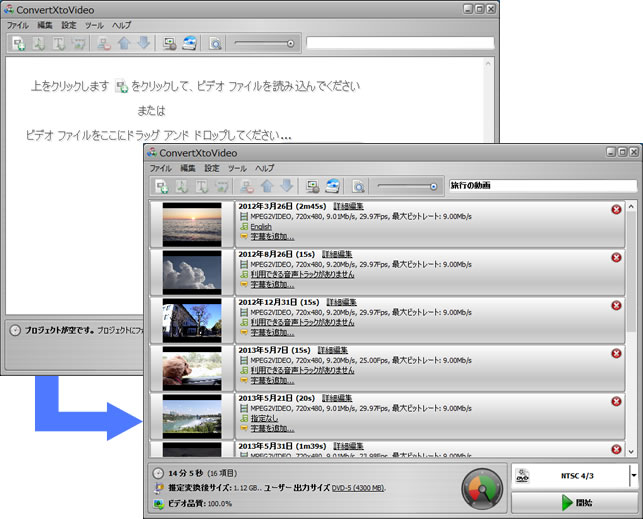The width and height of the screenshot is (643, 519).
Task: Click add audio icon in back window toolbar
Action: (x=39, y=43)
